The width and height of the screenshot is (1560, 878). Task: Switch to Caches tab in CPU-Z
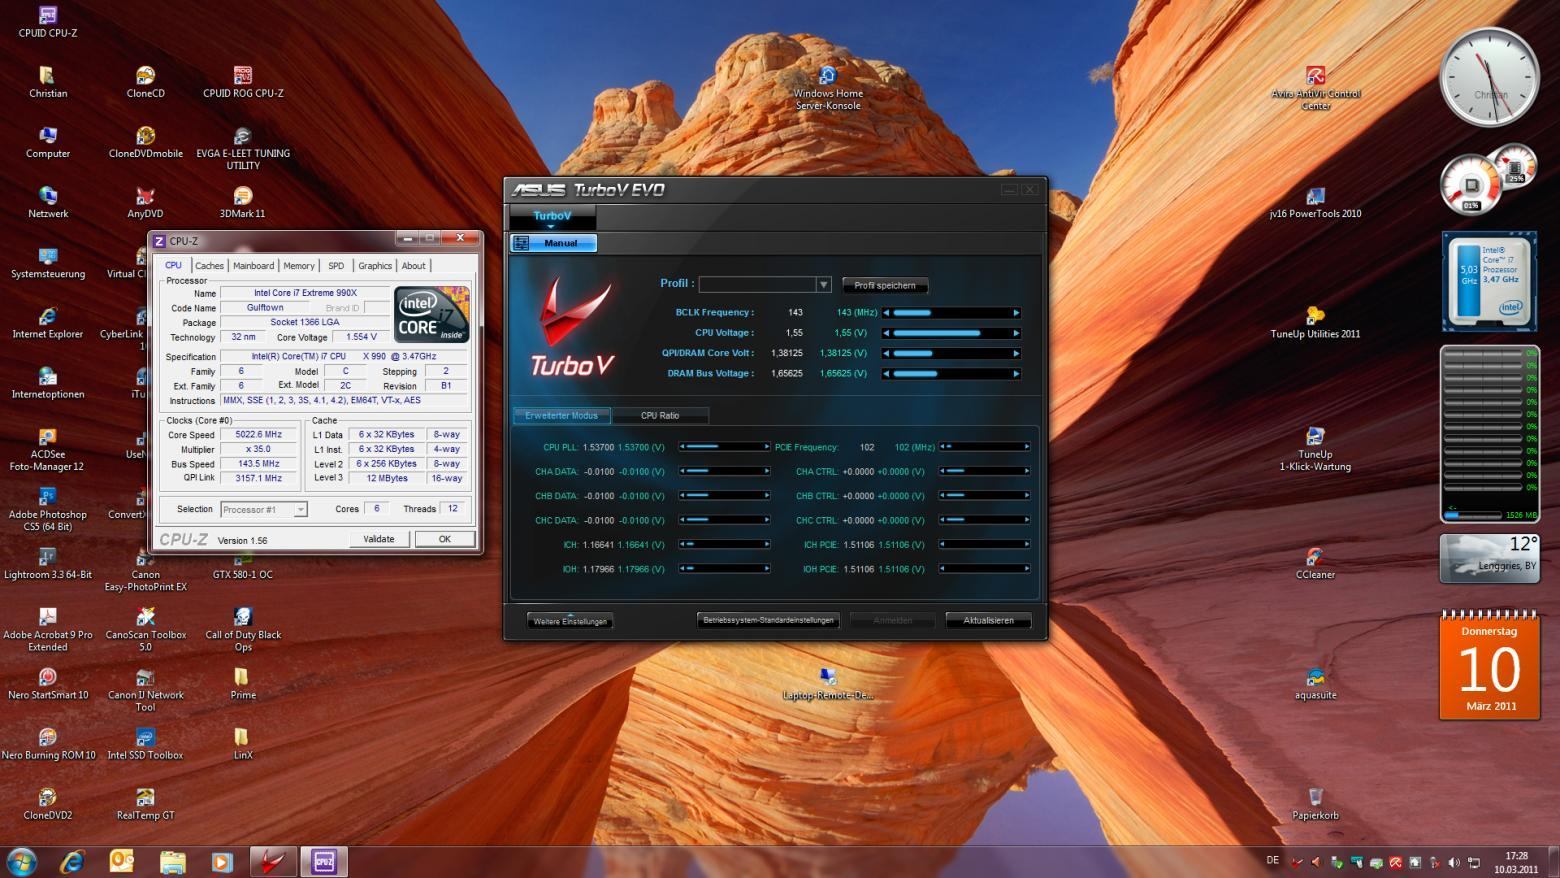pyautogui.click(x=209, y=265)
